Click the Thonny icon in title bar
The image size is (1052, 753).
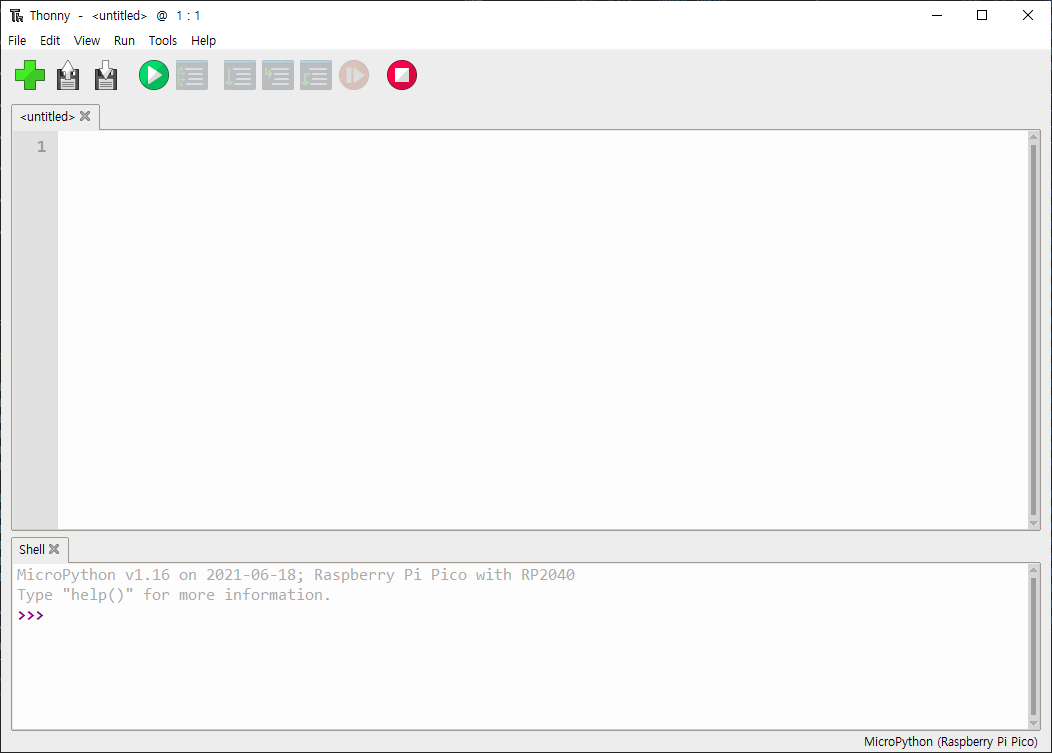click(17, 15)
